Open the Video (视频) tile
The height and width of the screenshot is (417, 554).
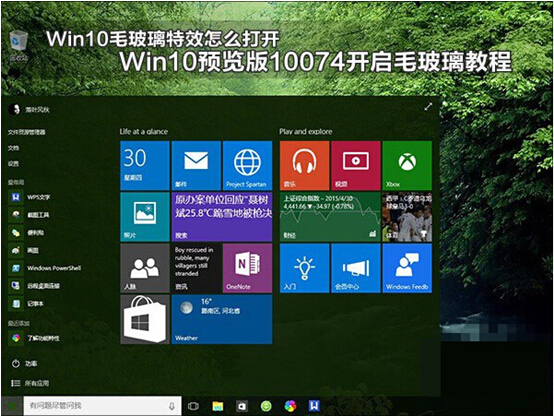[356, 165]
